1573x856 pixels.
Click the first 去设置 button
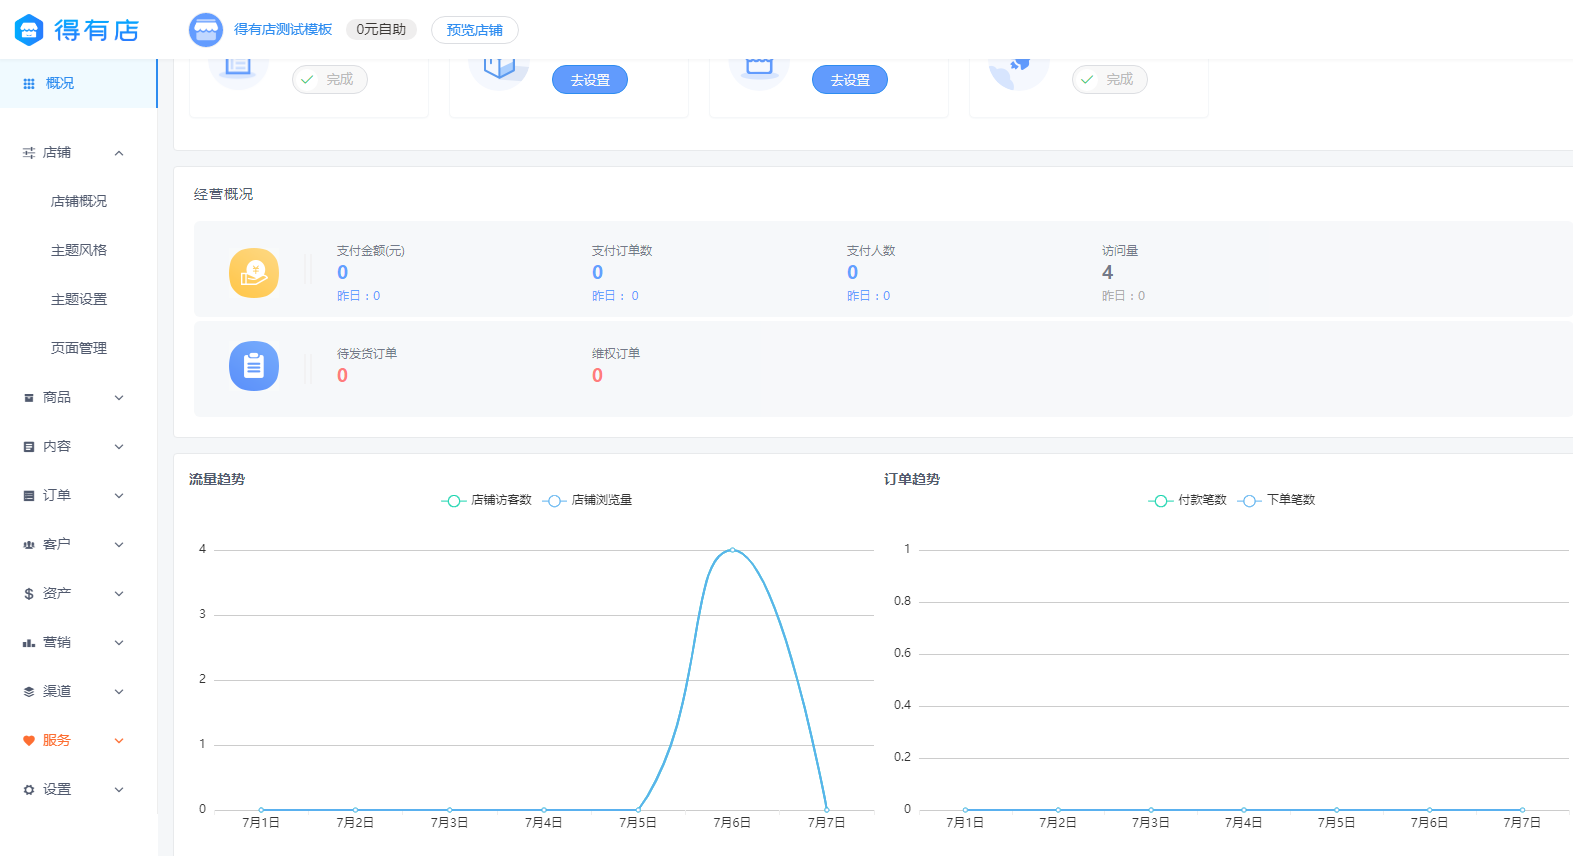coord(589,80)
